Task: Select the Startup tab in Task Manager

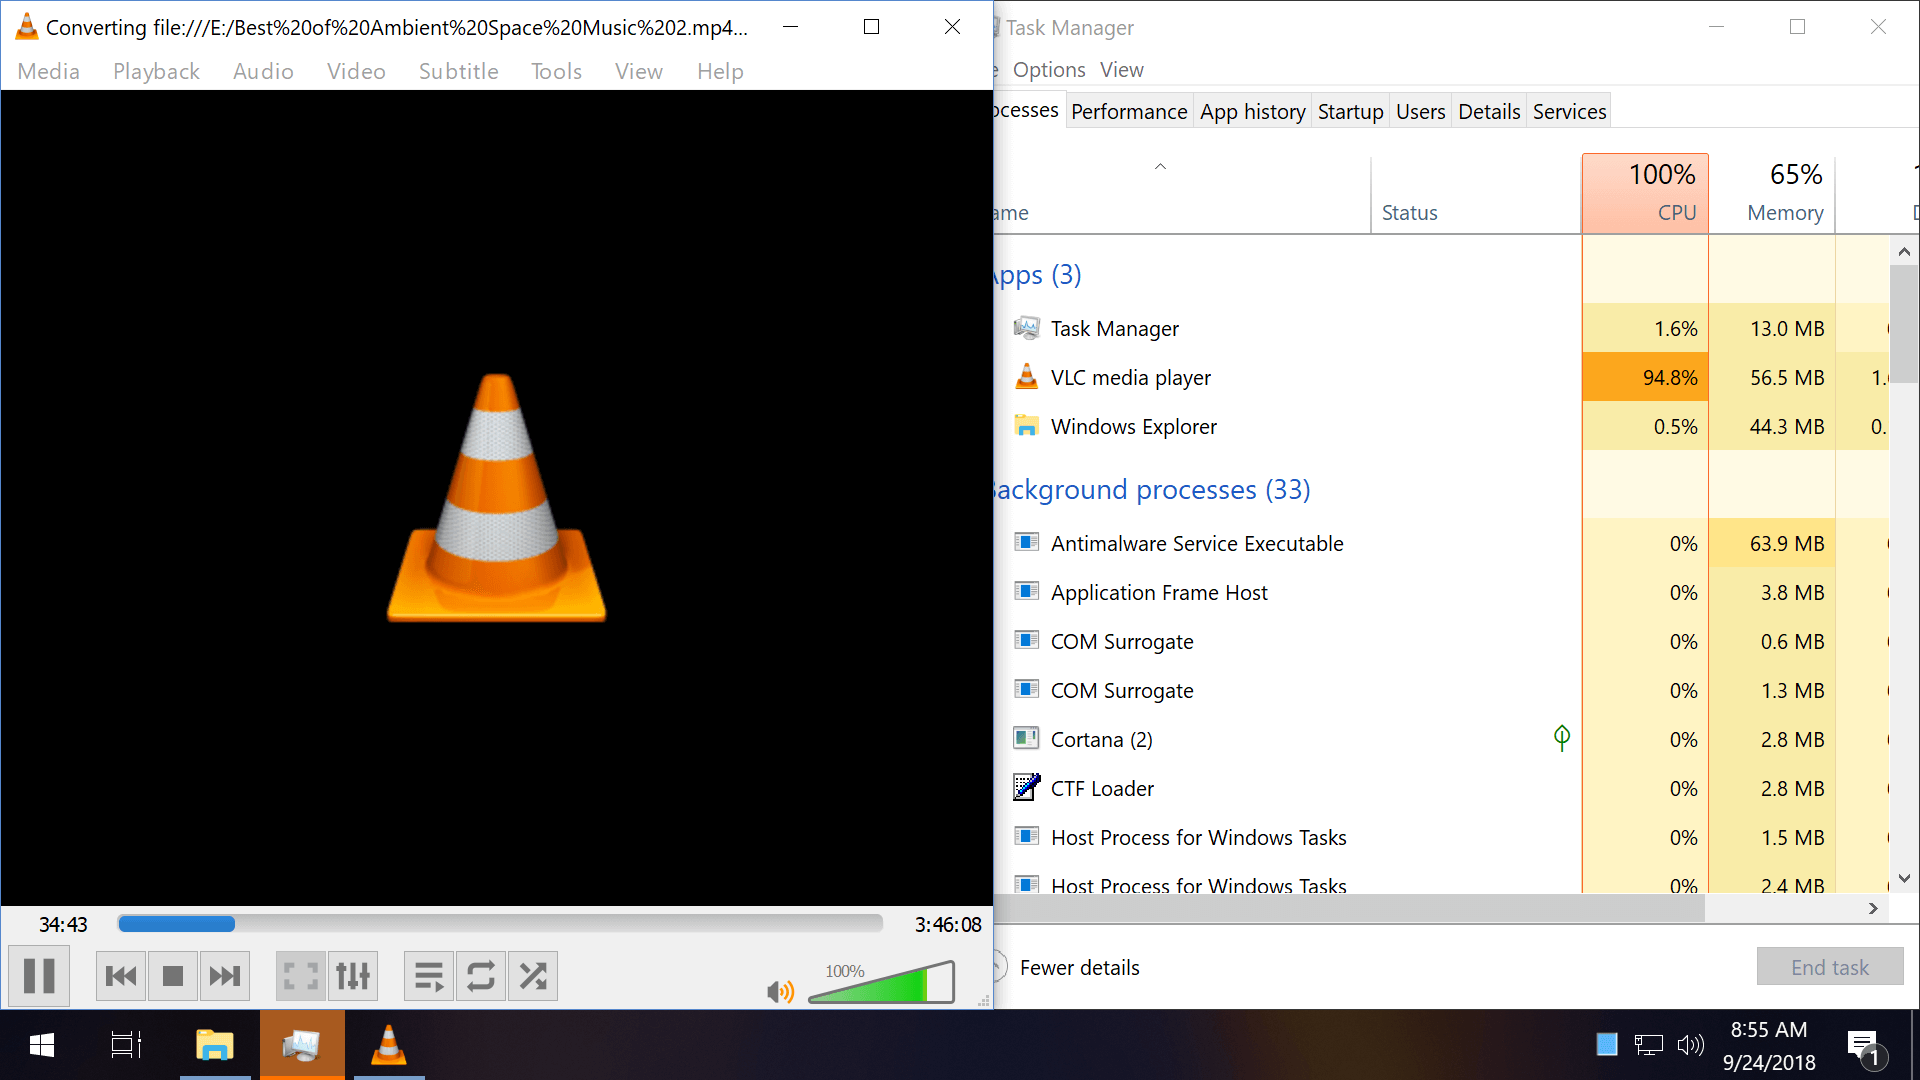Action: 1349,111
